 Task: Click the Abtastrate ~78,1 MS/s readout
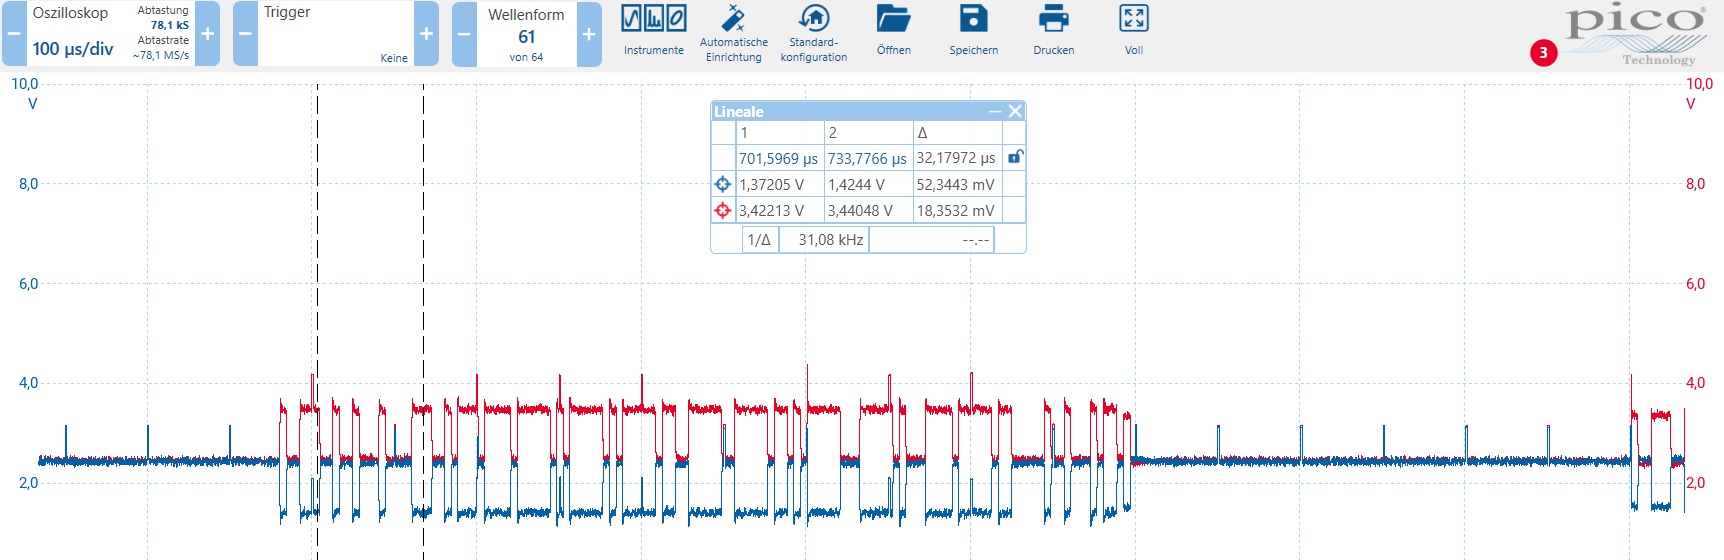(161, 48)
